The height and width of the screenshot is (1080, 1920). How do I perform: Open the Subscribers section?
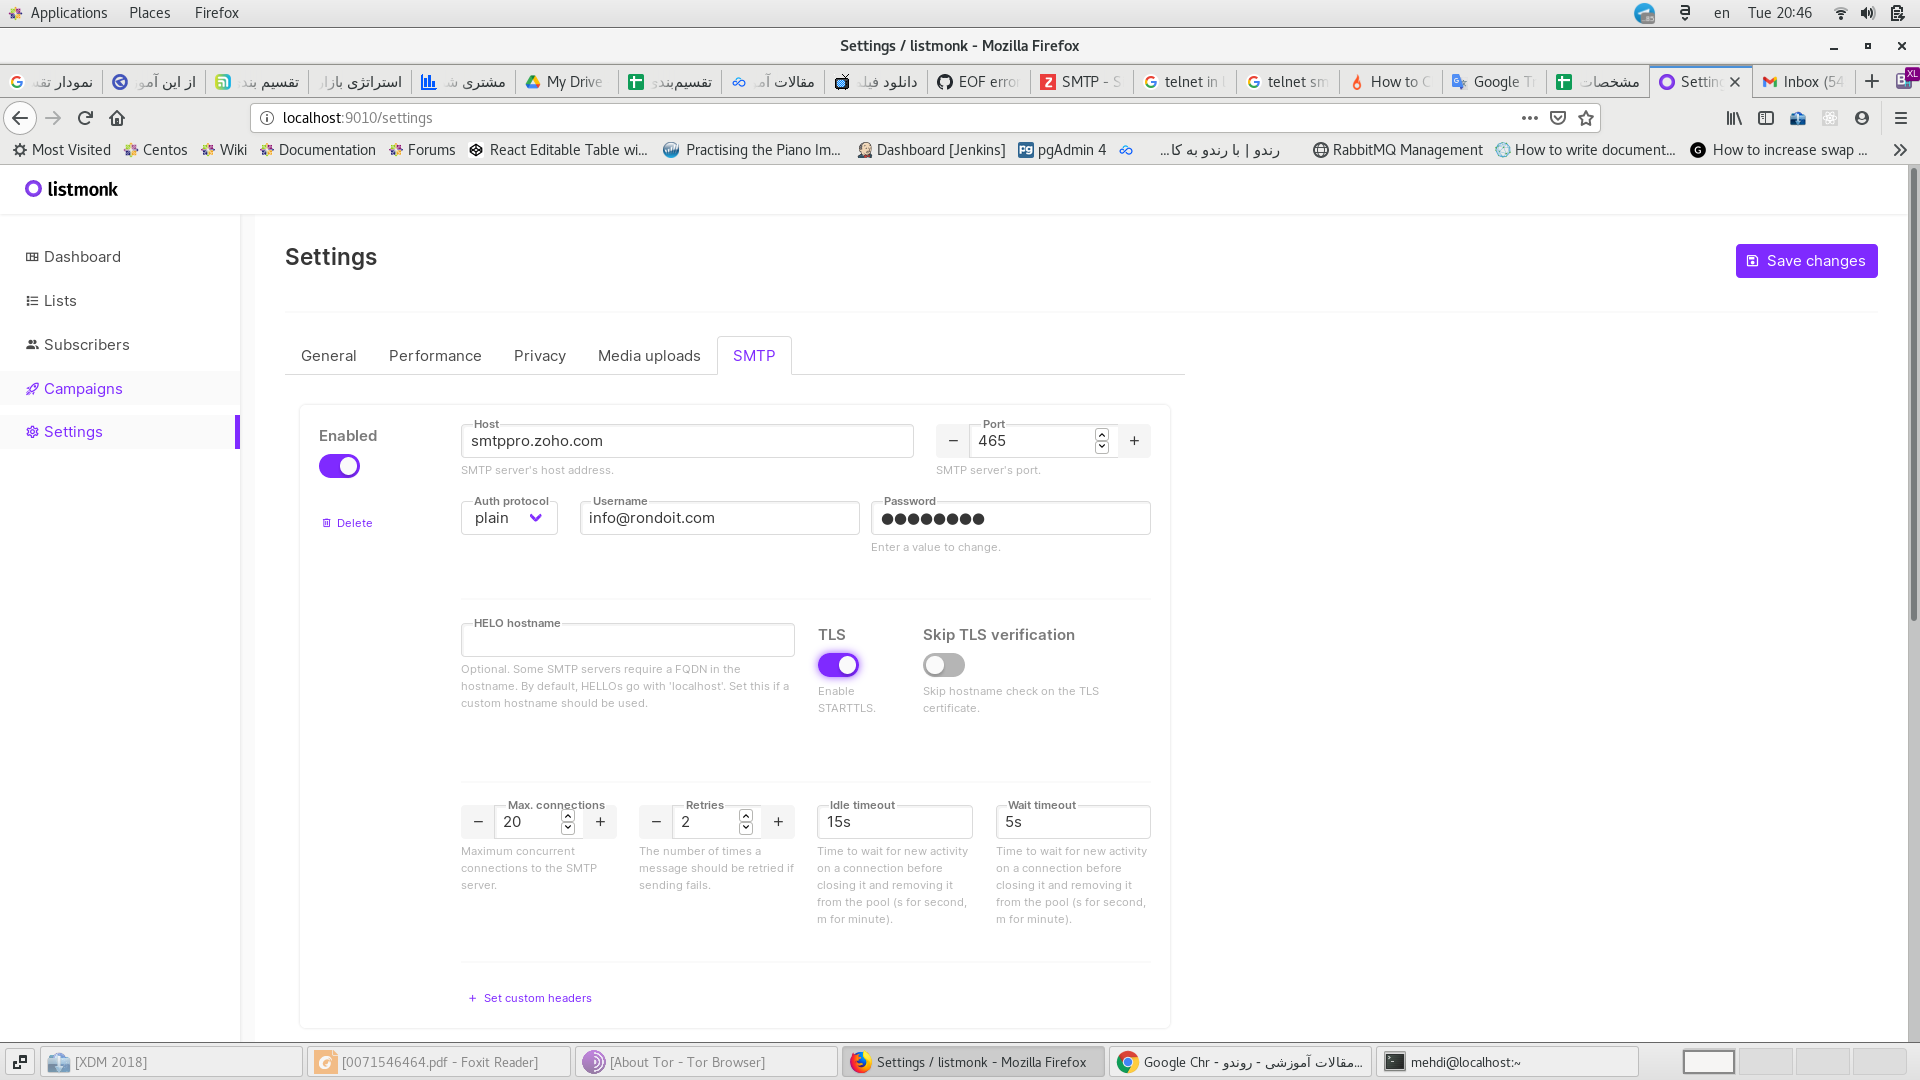pyautogui.click(x=88, y=345)
